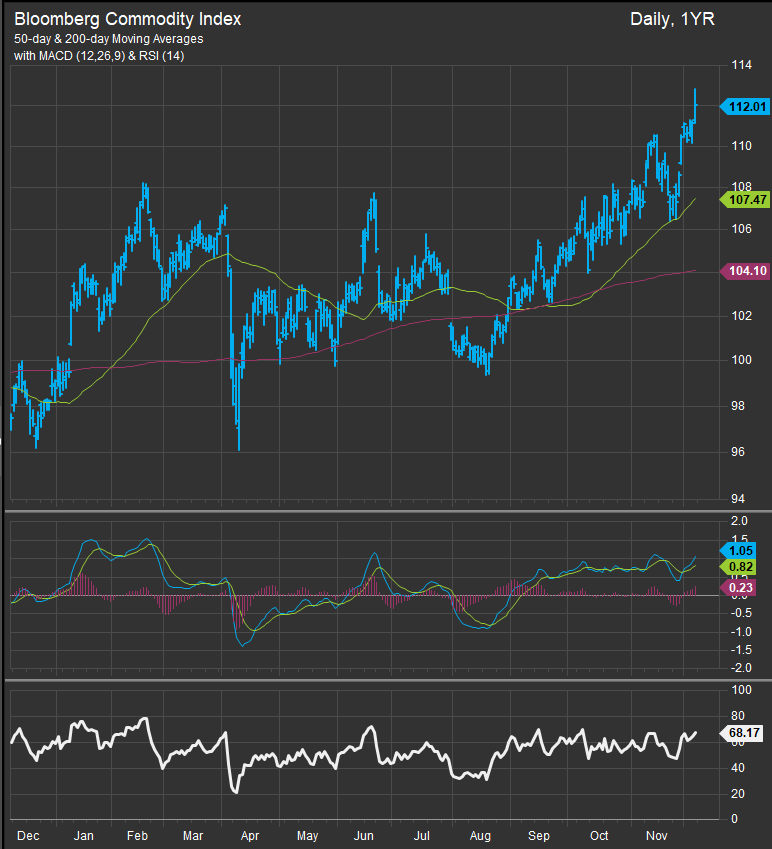Click the 50-day & 200-day Moving Averages subtitle
This screenshot has width=772, height=849.
click(x=108, y=40)
